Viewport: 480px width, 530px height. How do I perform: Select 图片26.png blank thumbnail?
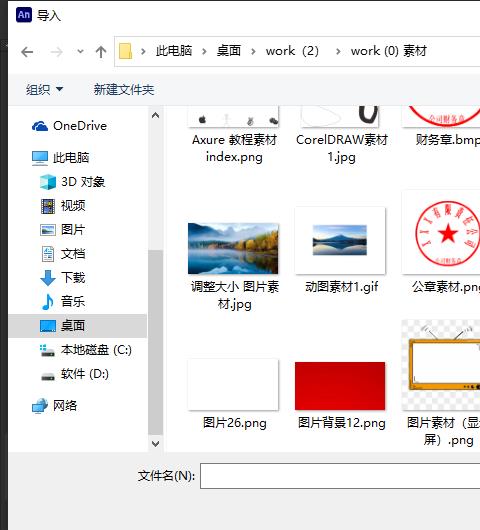pyautogui.click(x=233, y=385)
